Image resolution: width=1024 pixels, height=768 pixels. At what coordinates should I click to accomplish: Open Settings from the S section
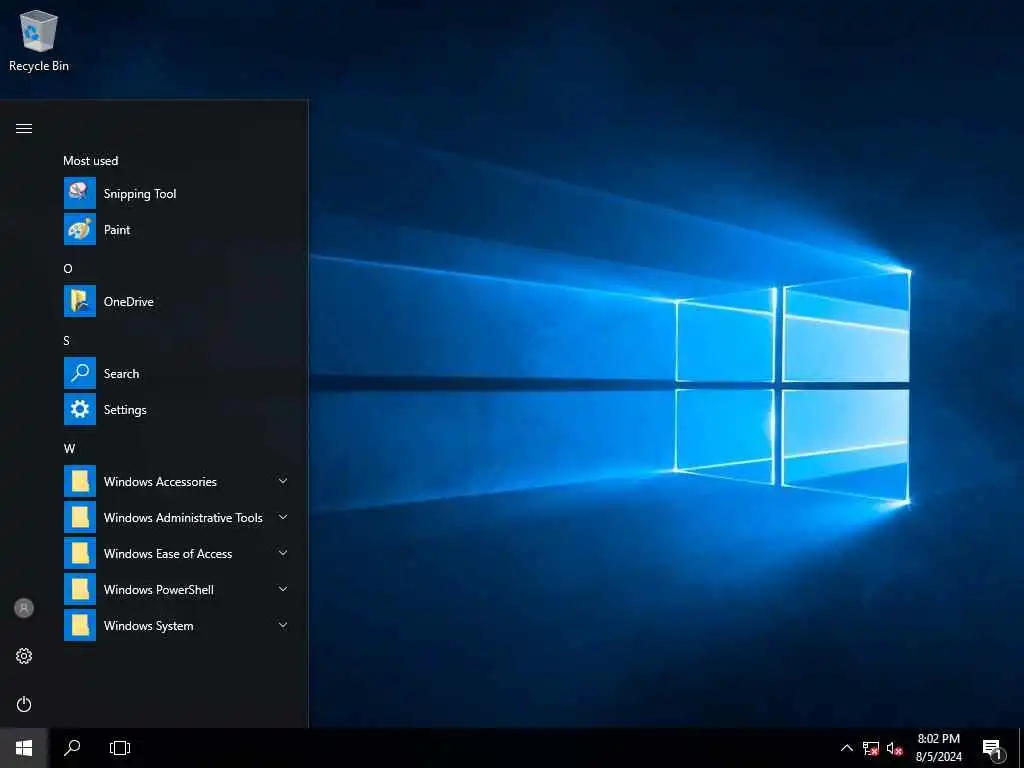176,409
